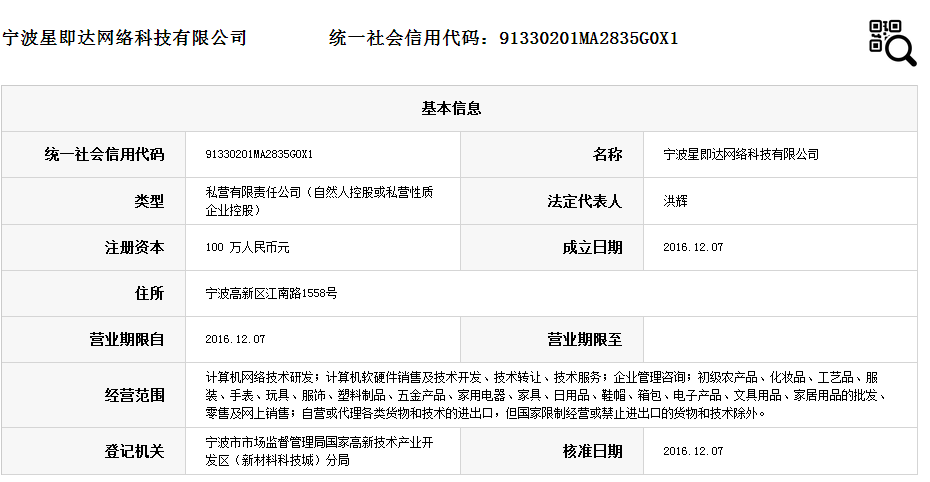
Task: Select the 私营有限责任公司 type value
Action: click(320, 202)
